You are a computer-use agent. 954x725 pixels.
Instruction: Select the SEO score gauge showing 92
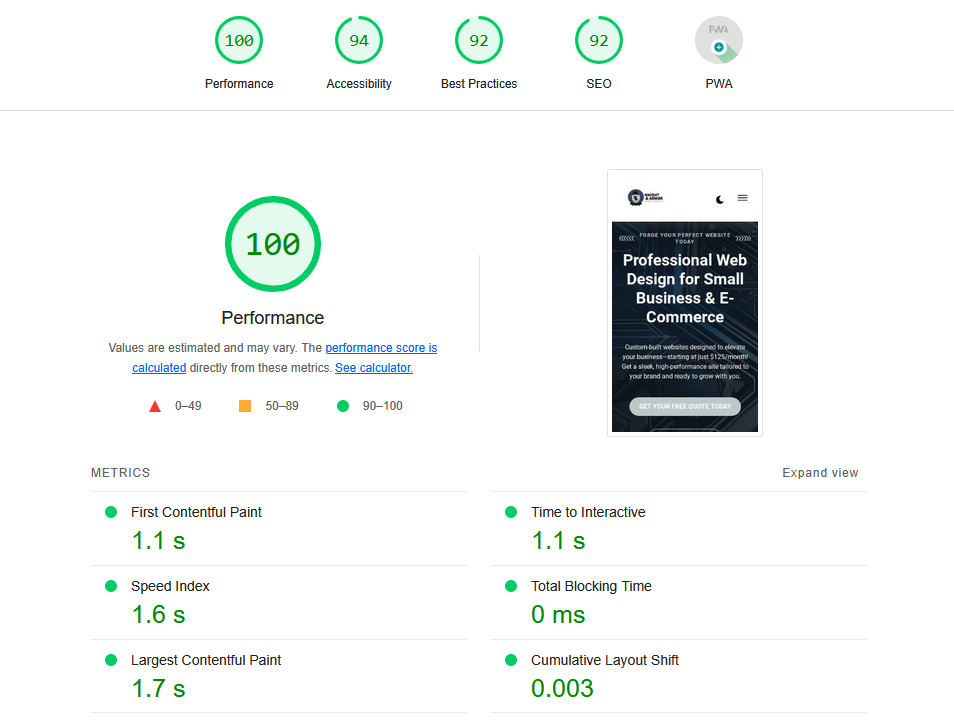[x=598, y=40]
